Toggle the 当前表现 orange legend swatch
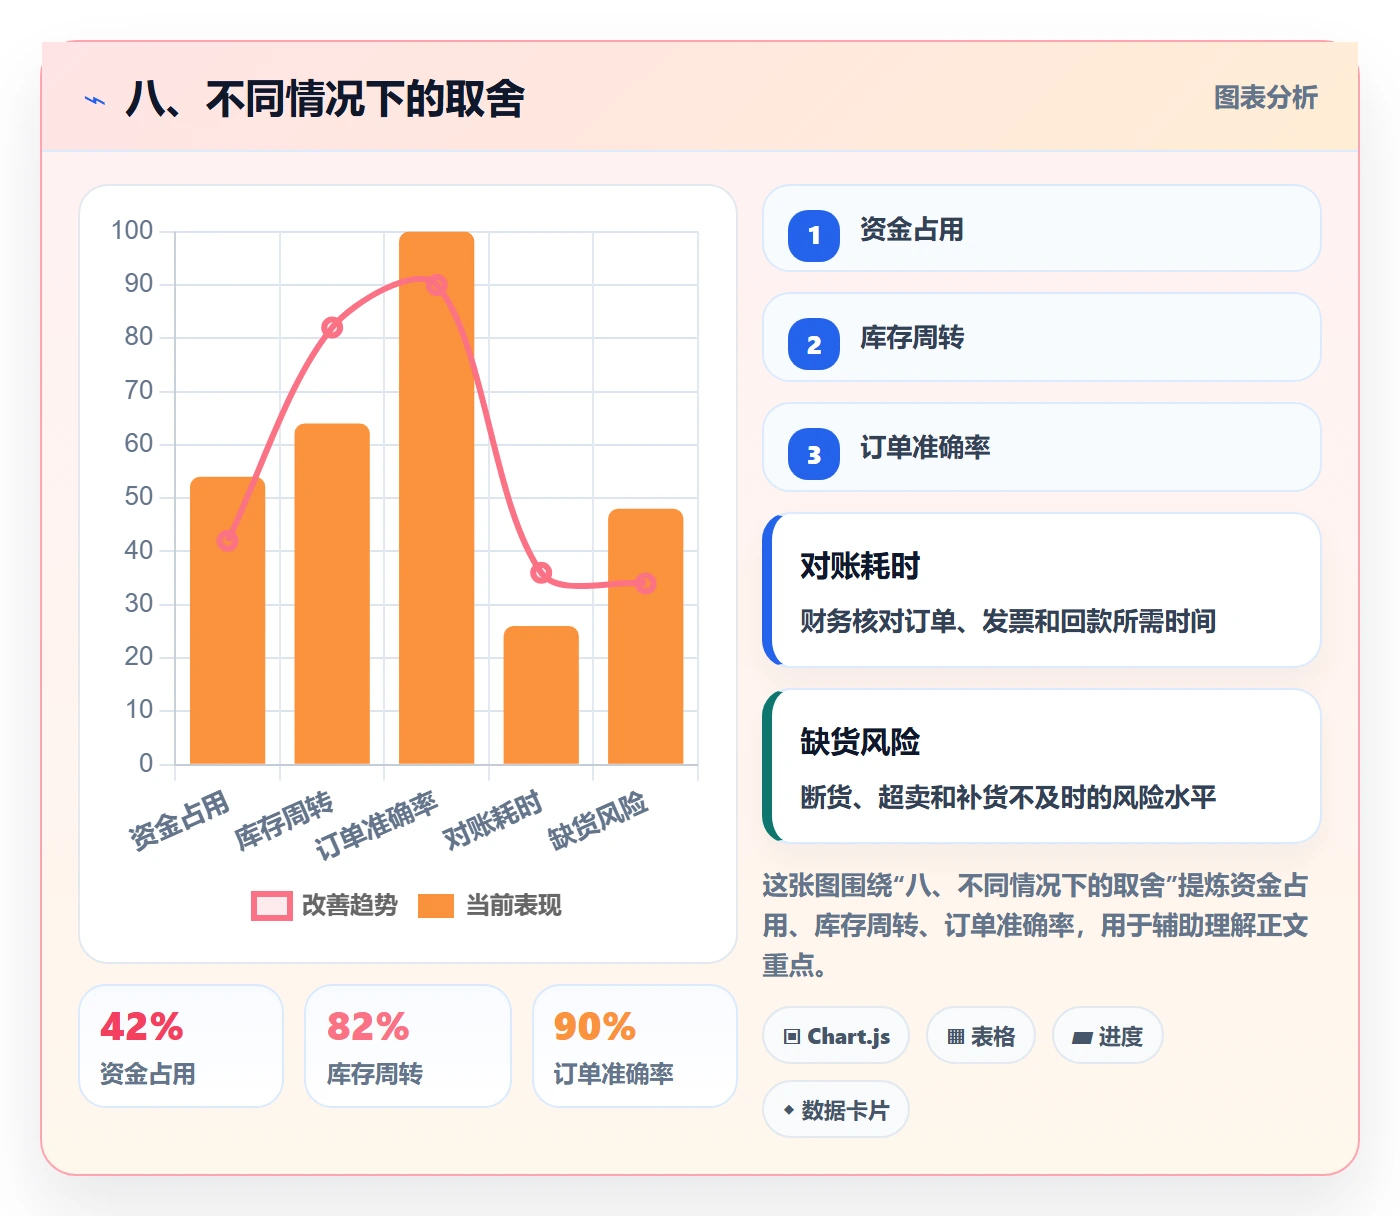This screenshot has height=1216, width=1400. (x=436, y=905)
